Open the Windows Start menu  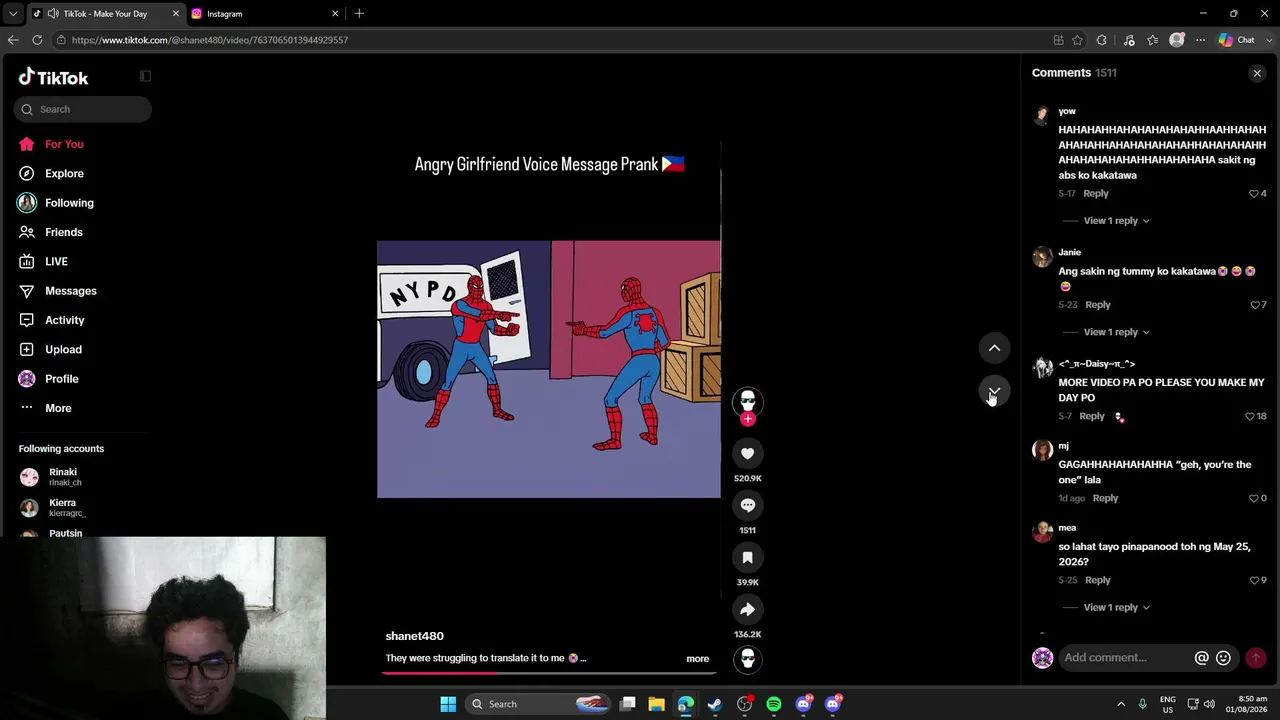tap(448, 704)
